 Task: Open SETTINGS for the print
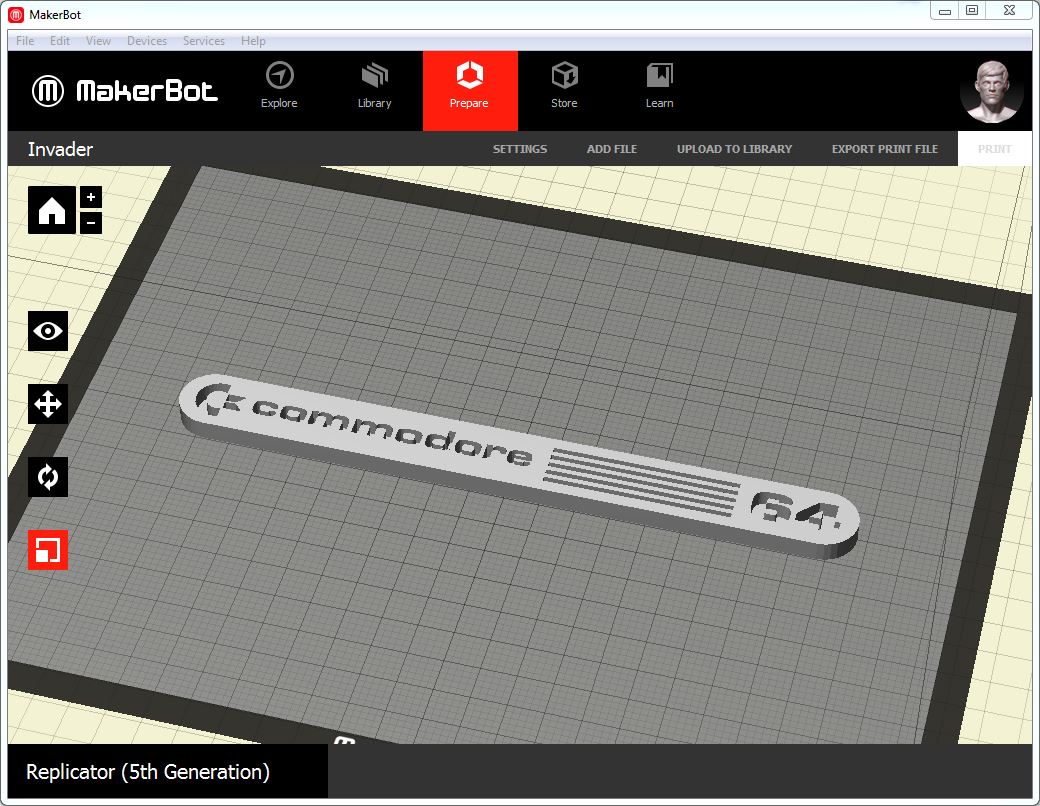click(520, 149)
